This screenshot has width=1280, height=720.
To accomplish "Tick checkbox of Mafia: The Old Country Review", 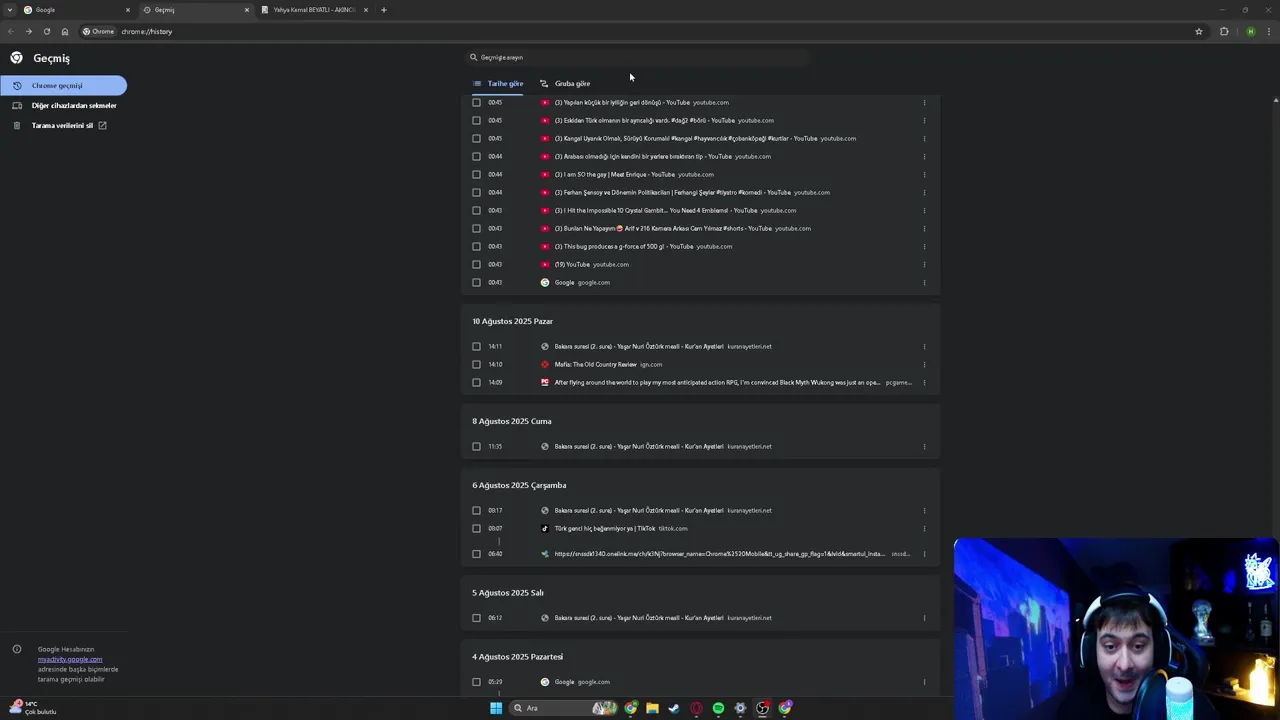I will (x=476, y=364).
